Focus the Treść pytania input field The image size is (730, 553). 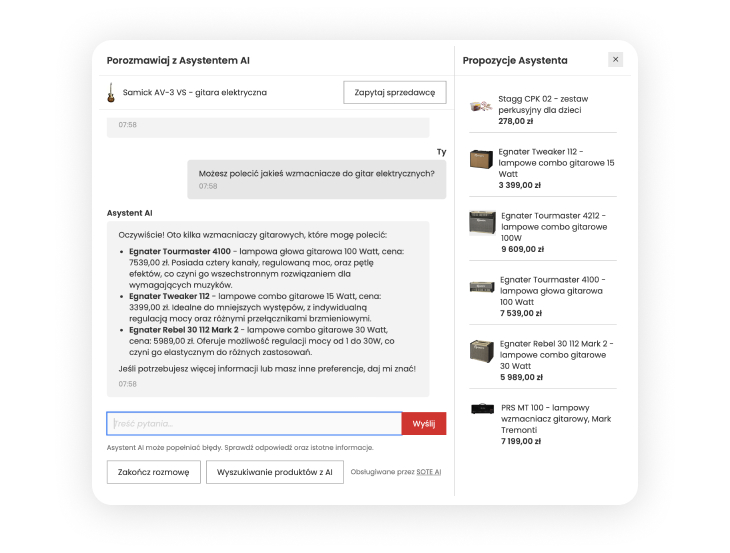point(254,424)
